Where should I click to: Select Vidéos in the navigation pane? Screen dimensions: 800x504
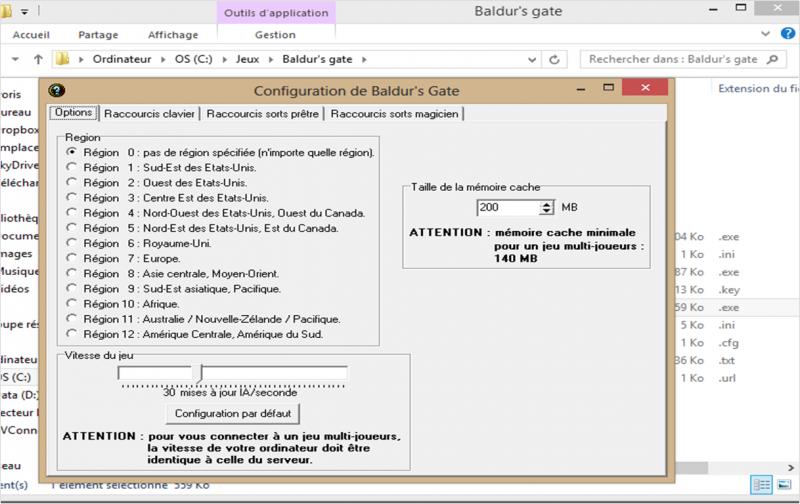pos(15,289)
